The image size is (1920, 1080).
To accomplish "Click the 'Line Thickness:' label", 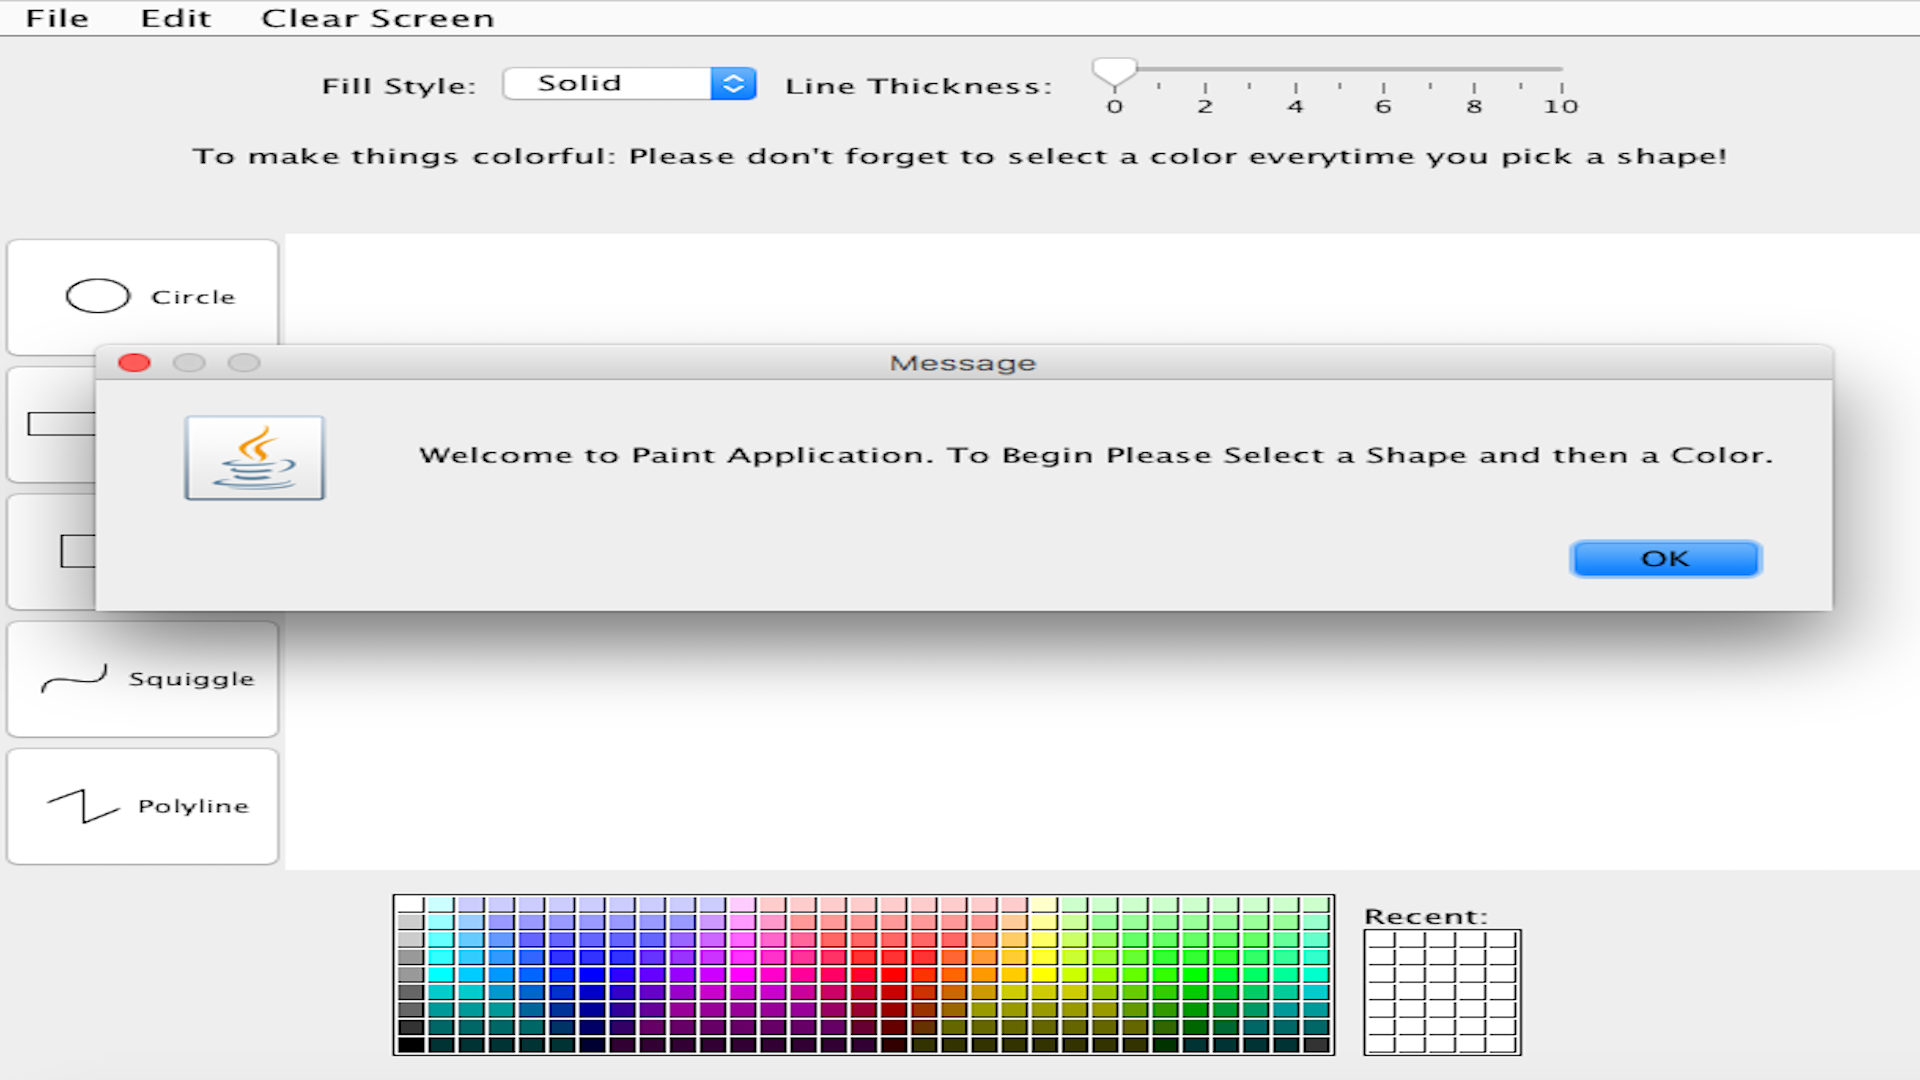I will (919, 86).
